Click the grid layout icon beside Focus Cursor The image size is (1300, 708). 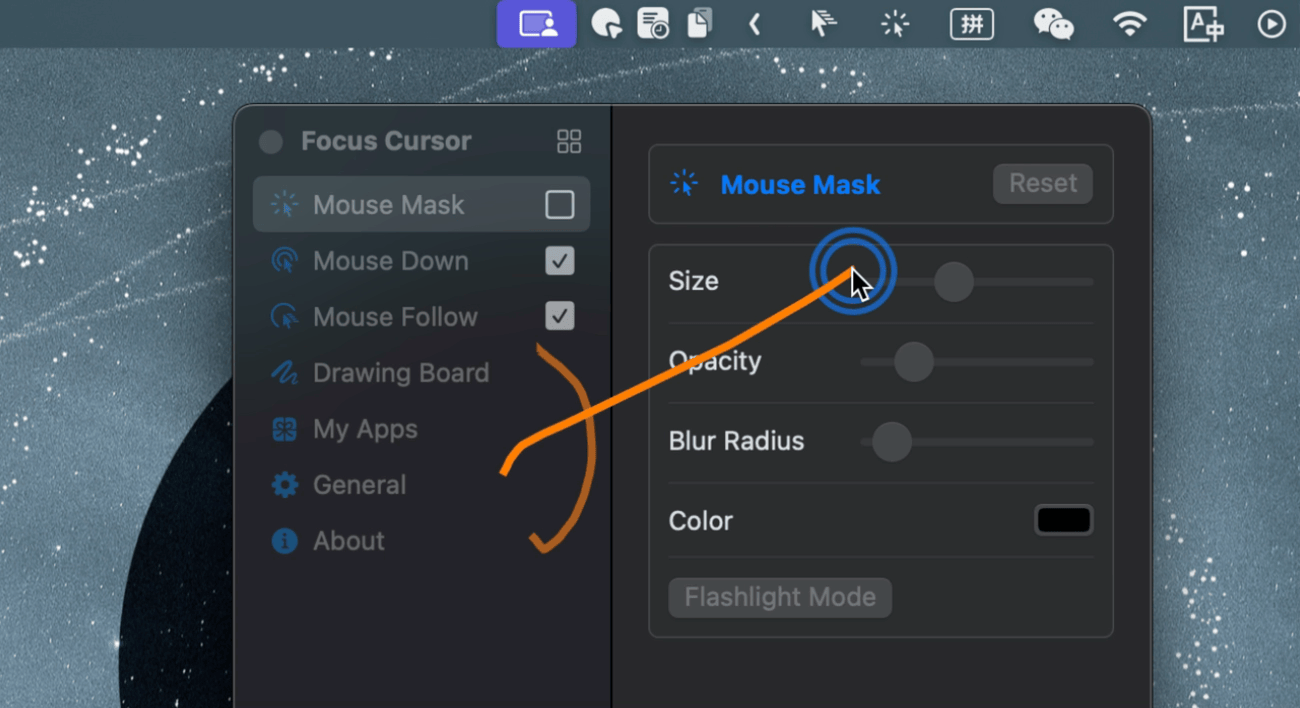click(569, 141)
